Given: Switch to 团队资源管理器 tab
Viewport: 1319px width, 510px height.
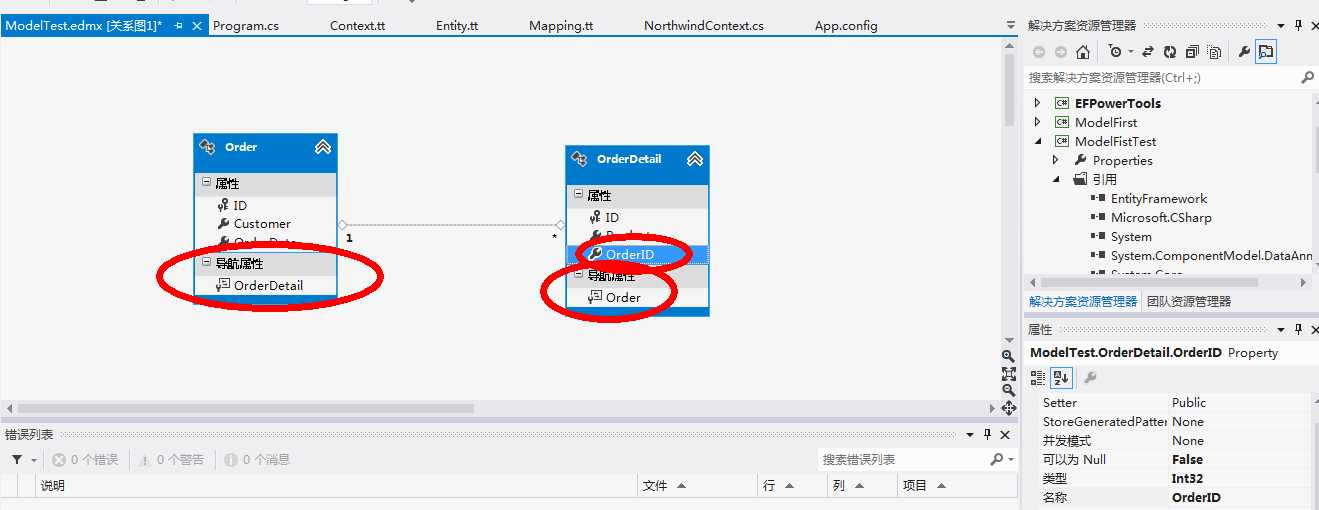Looking at the screenshot, I should coord(1189,301).
